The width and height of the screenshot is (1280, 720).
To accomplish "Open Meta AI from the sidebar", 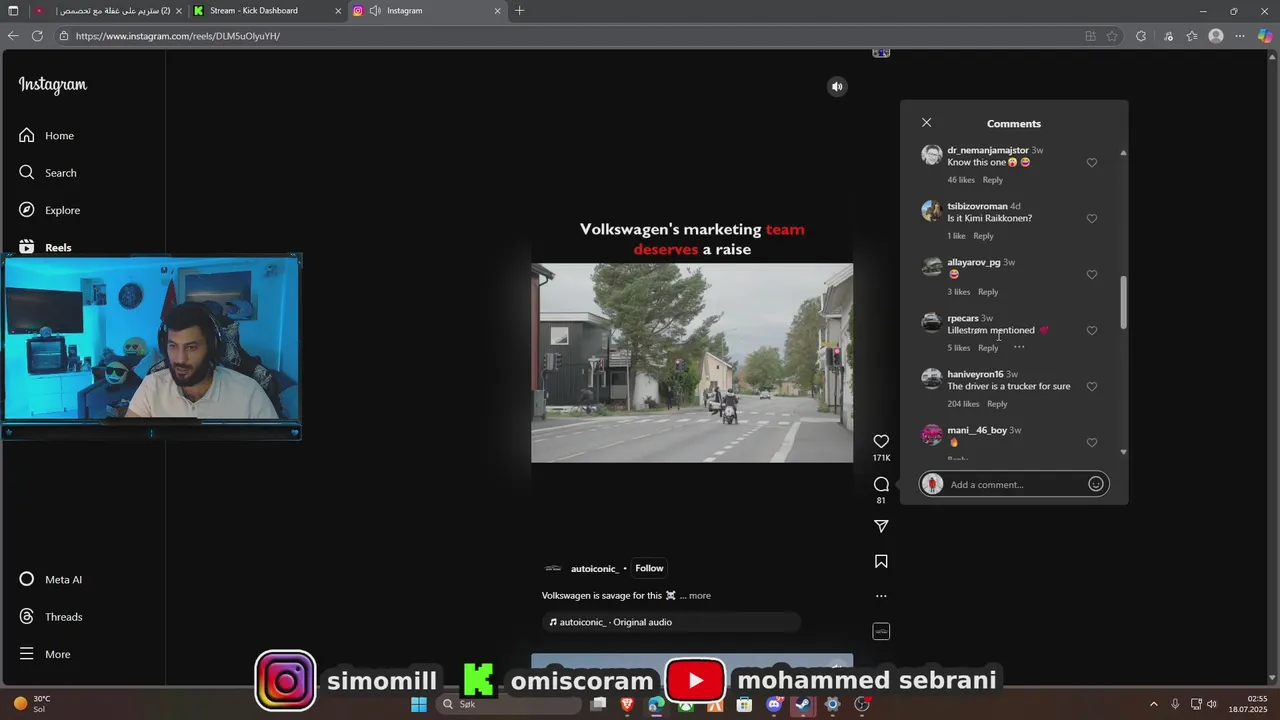I will point(50,580).
